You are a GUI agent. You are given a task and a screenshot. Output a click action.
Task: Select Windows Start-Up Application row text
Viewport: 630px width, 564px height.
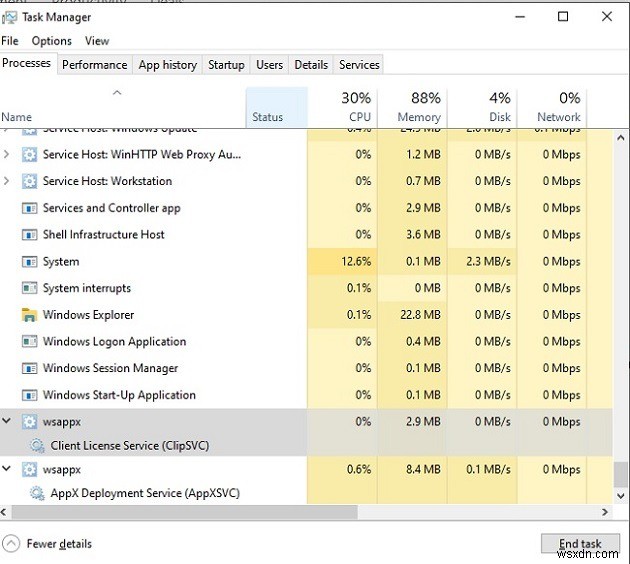(x=119, y=395)
